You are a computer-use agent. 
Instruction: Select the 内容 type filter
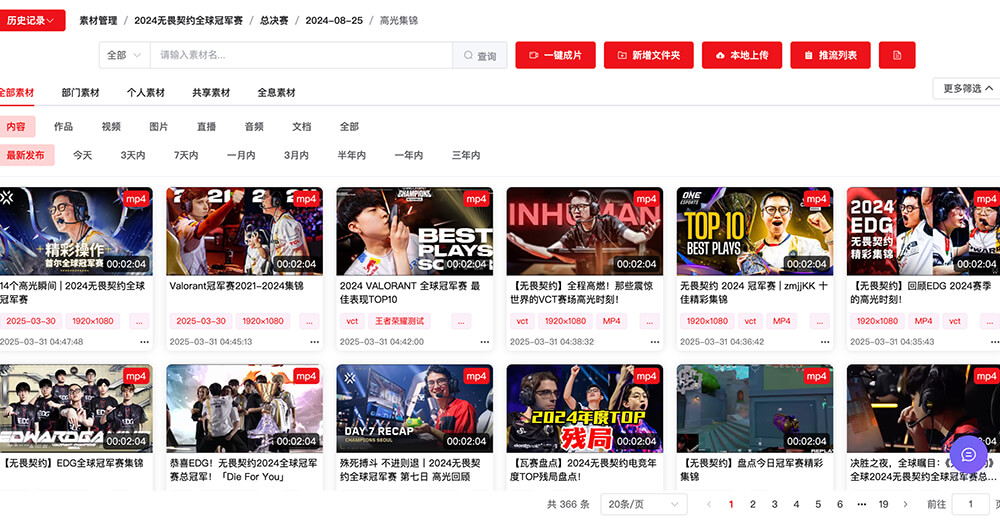(x=17, y=127)
